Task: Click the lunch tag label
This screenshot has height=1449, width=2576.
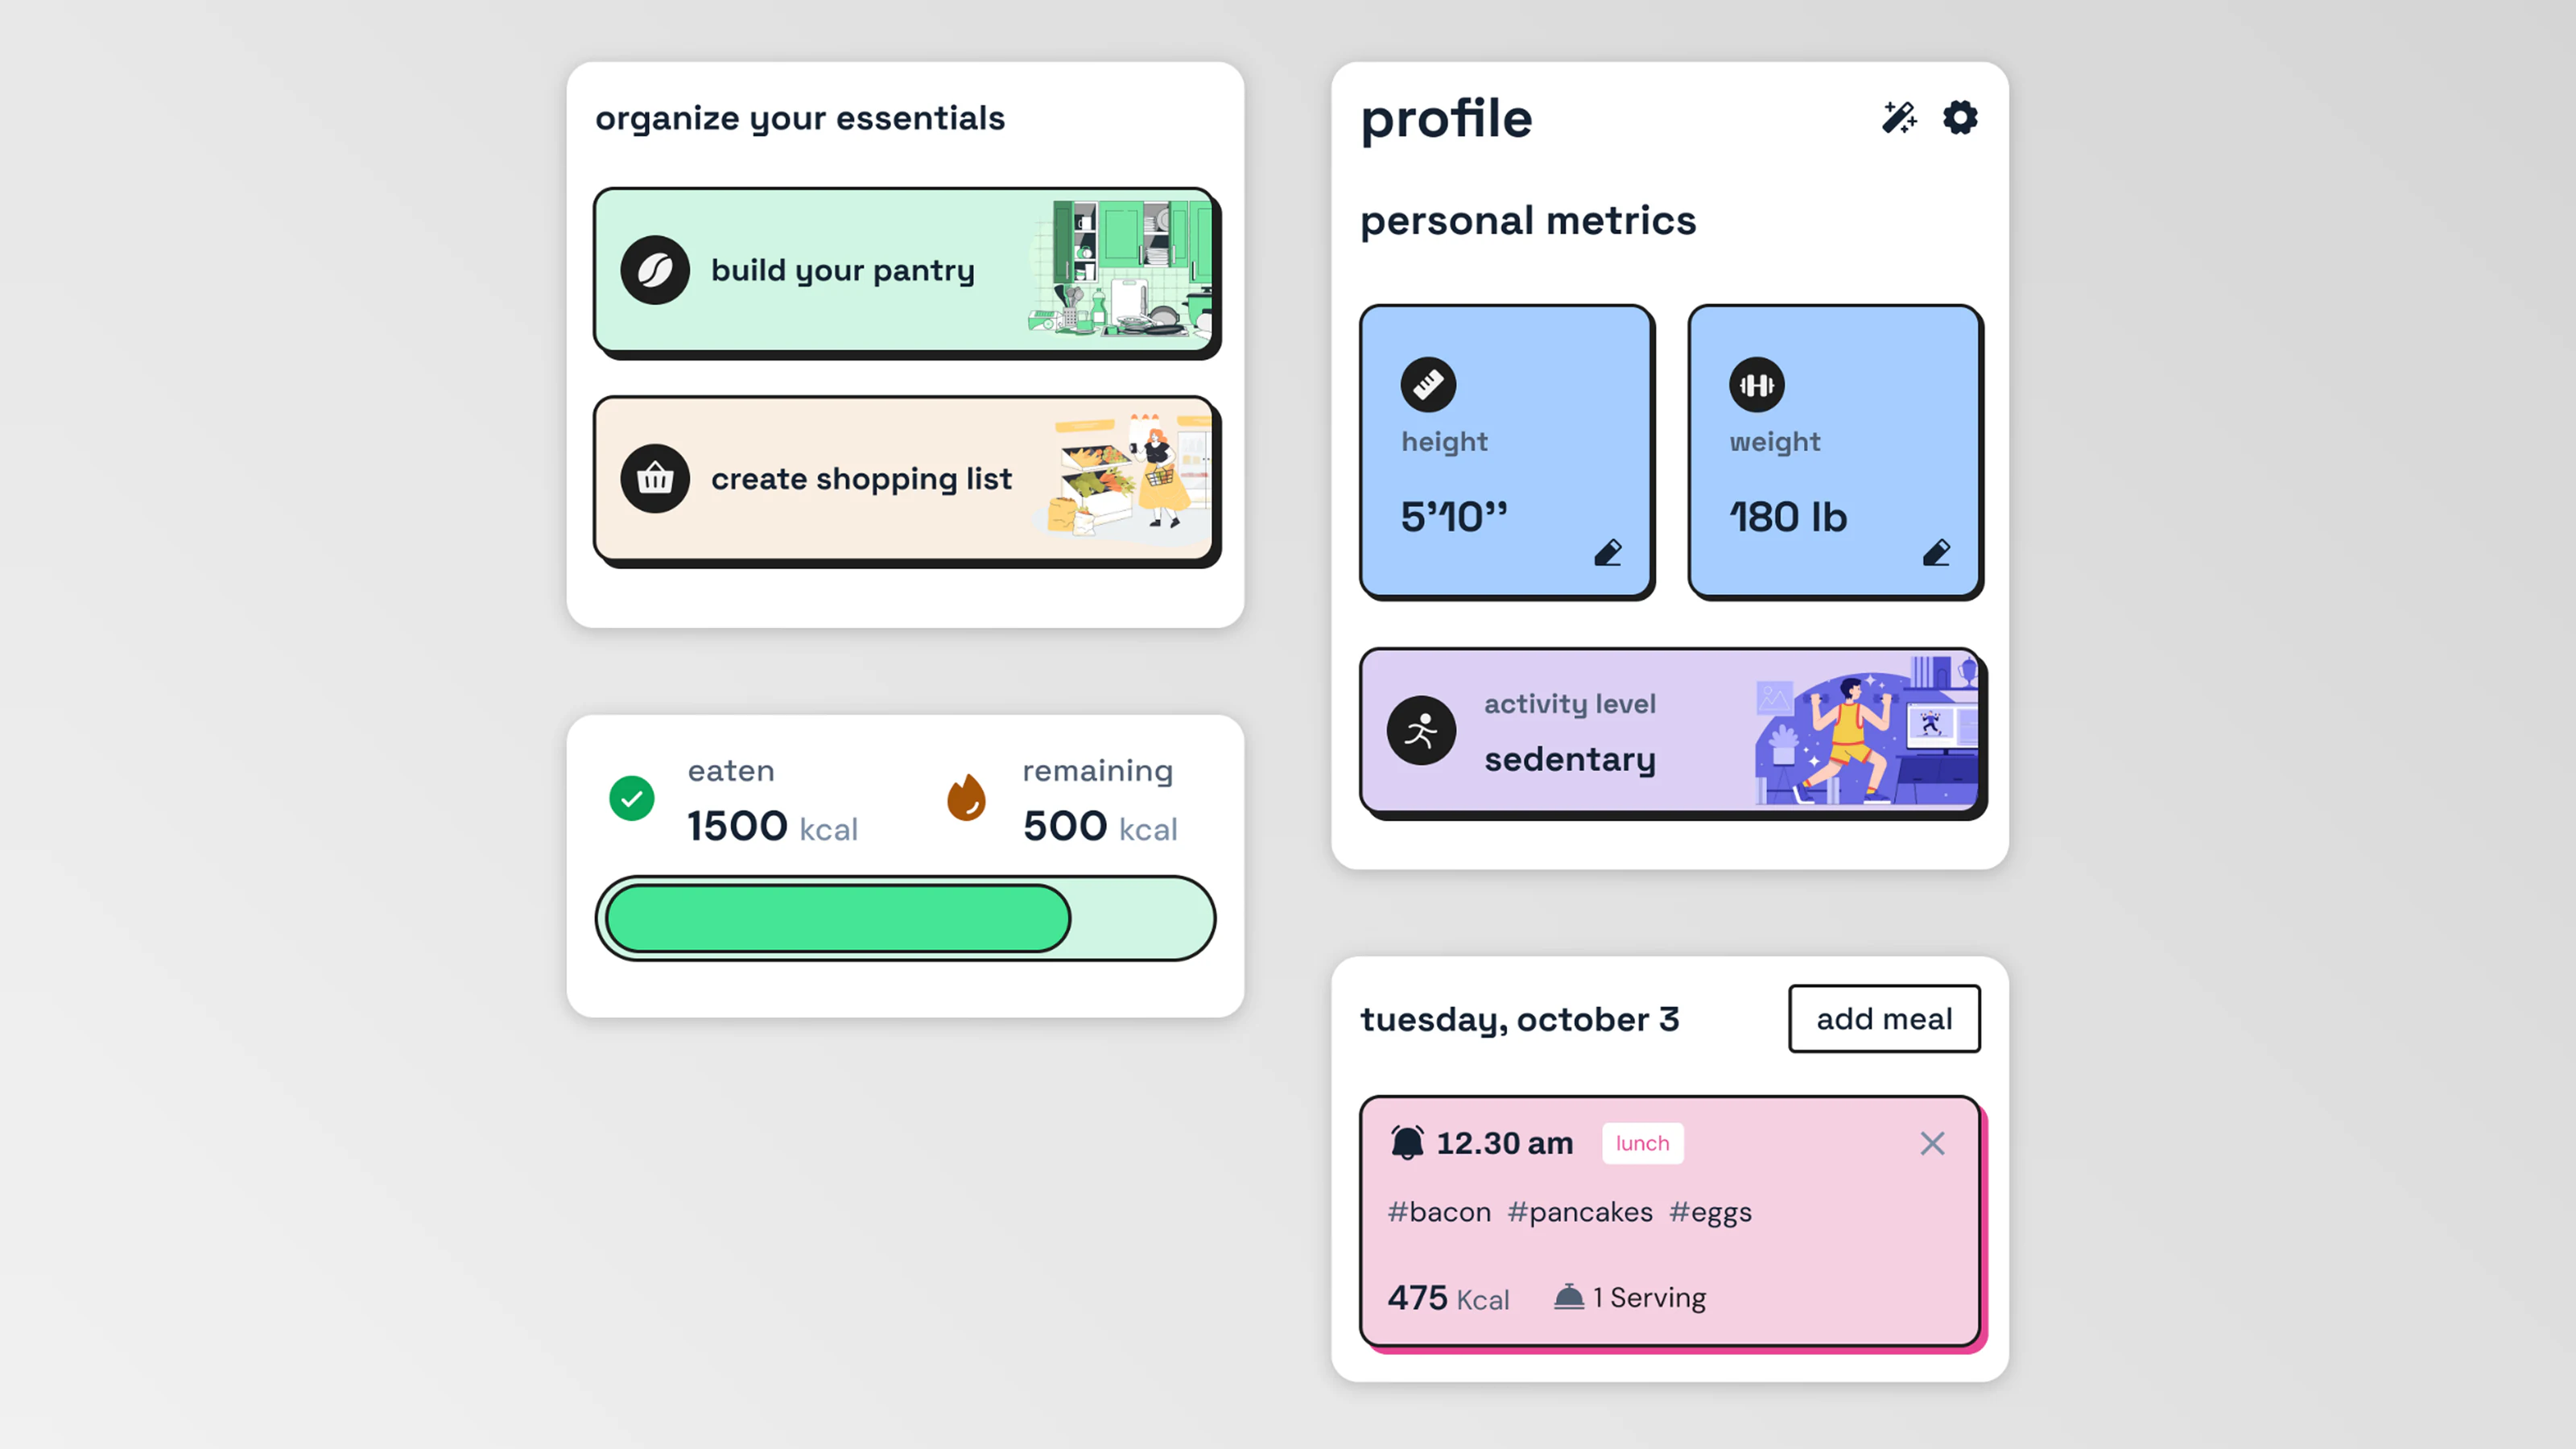Action: 1642,1143
